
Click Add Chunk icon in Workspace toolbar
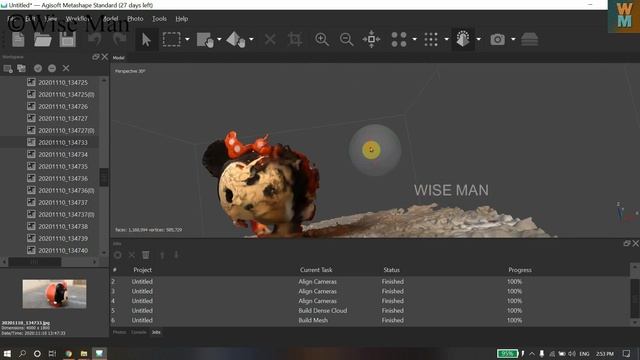point(8,69)
